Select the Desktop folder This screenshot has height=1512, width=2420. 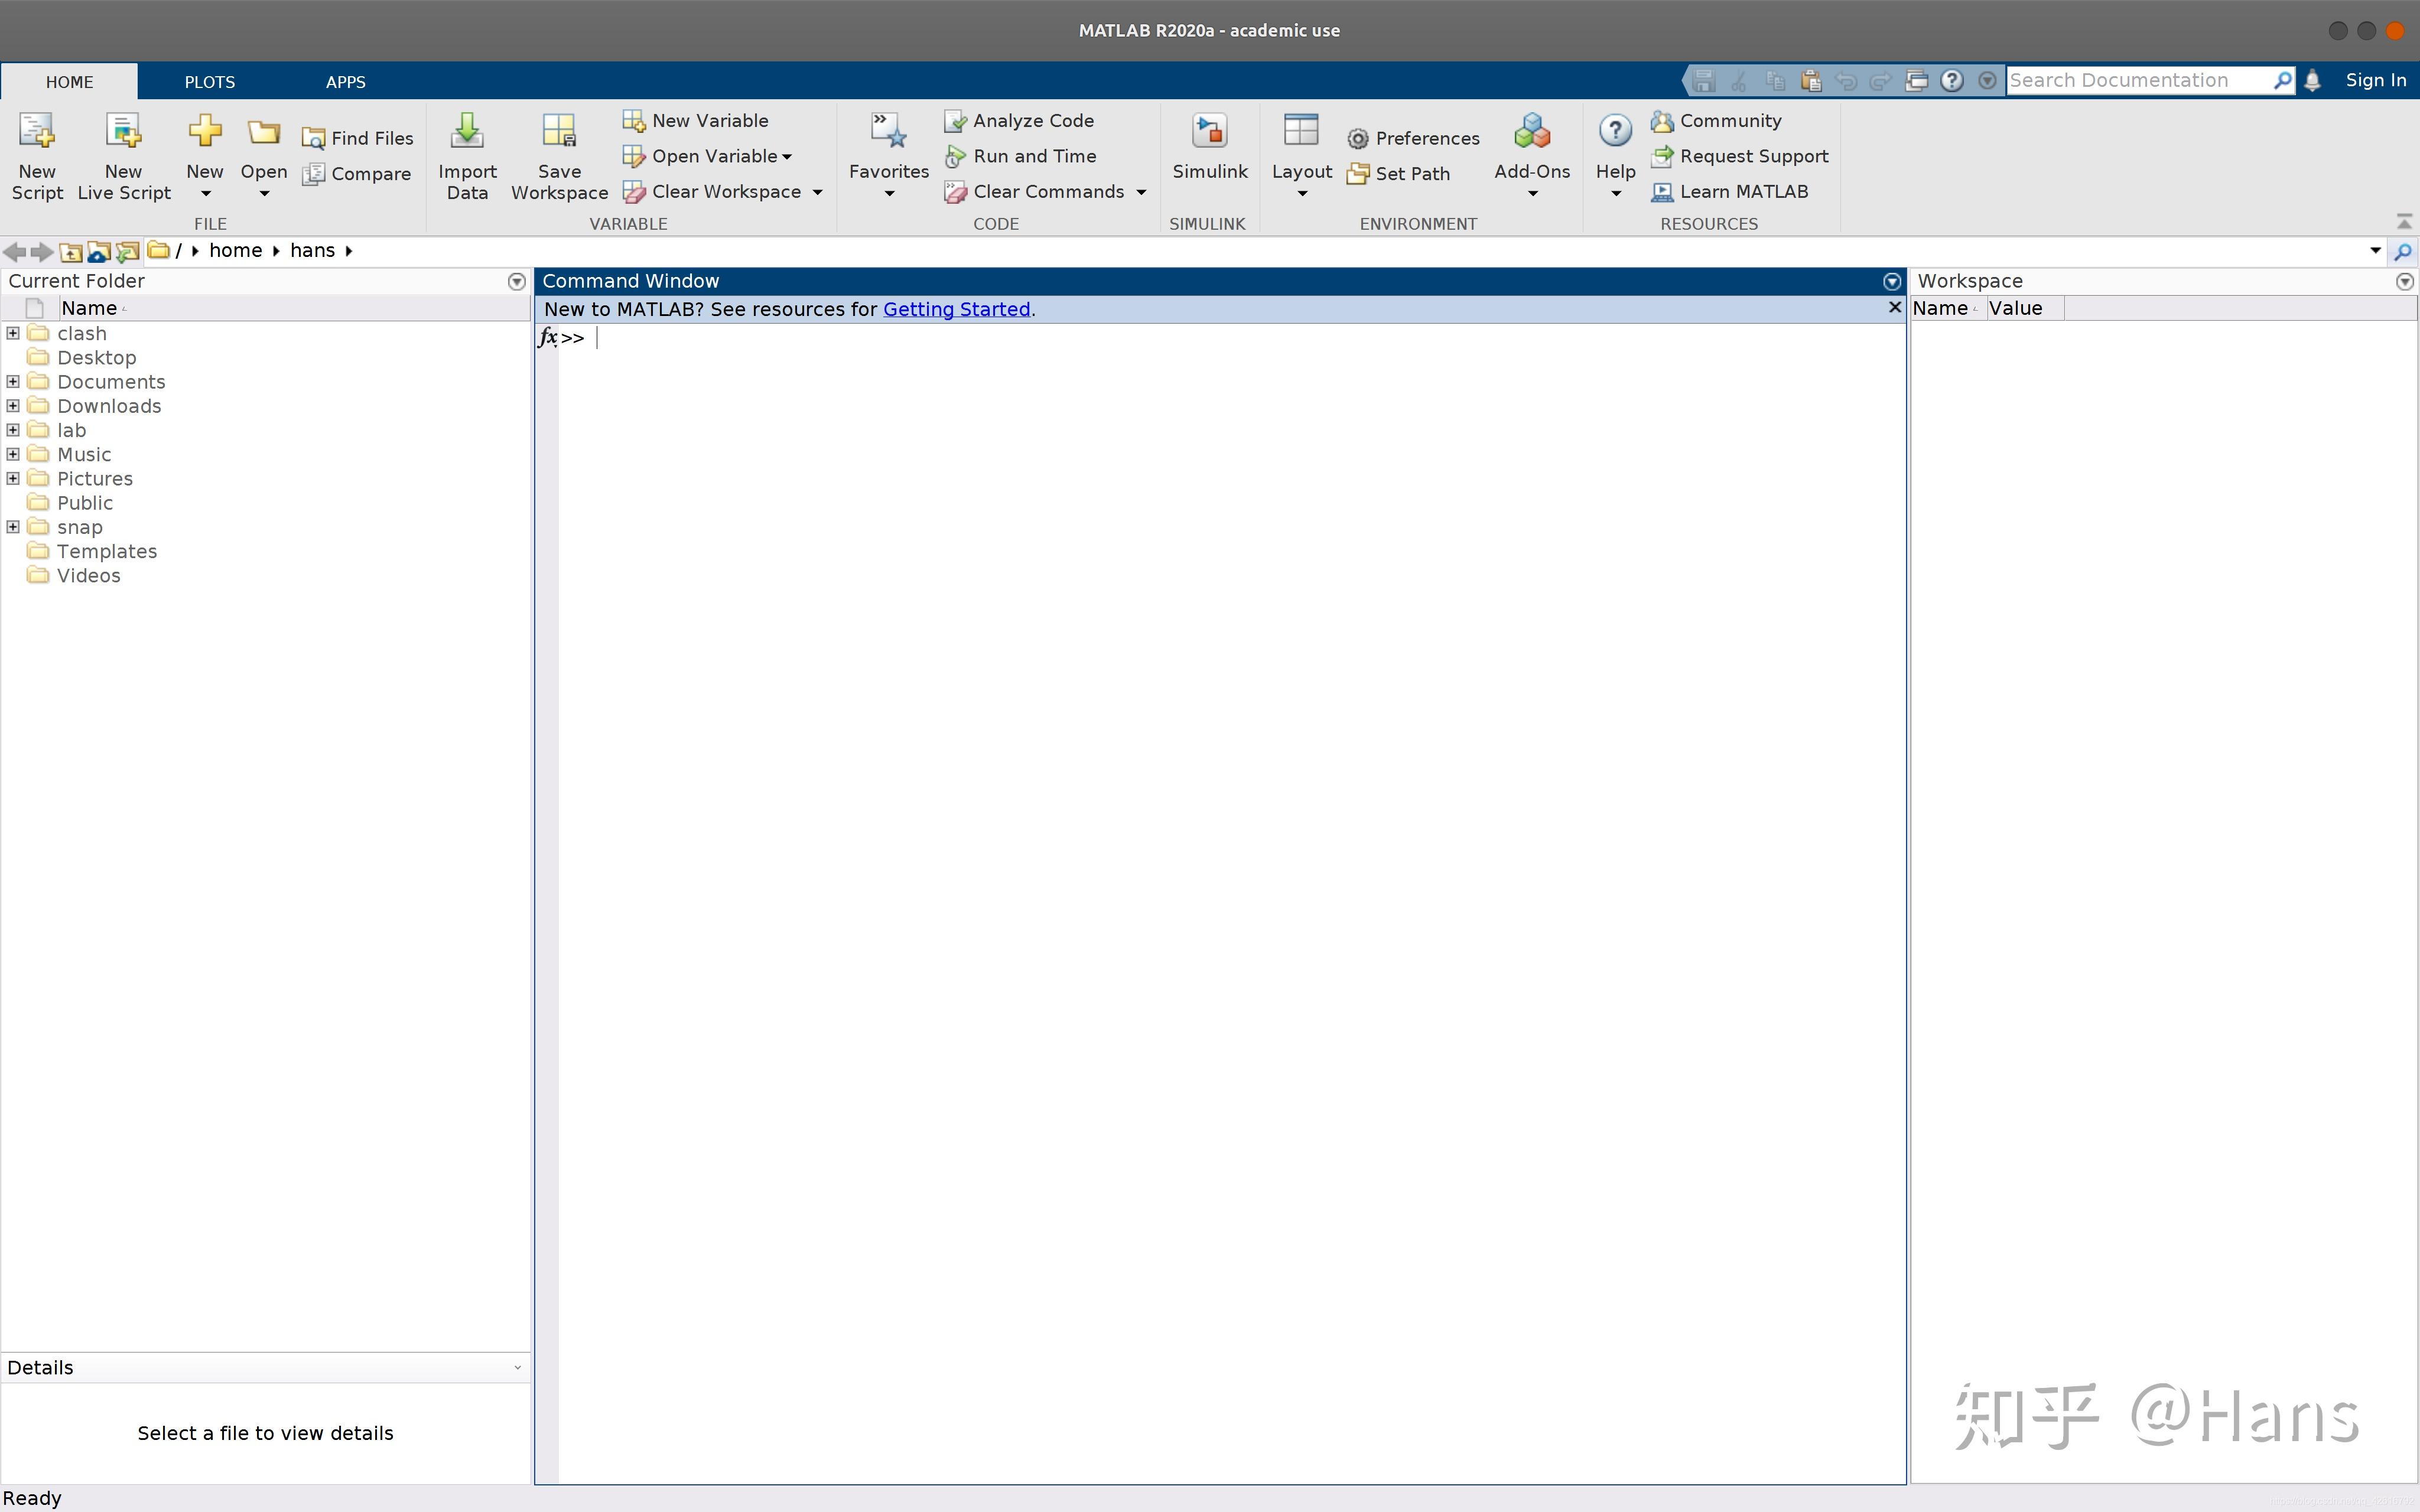[x=97, y=358]
